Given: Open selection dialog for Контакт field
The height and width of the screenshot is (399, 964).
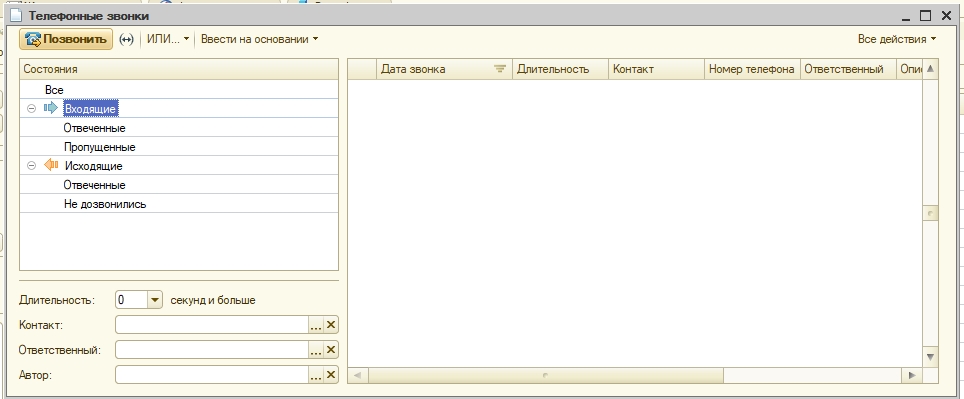Looking at the screenshot, I should click(316, 325).
